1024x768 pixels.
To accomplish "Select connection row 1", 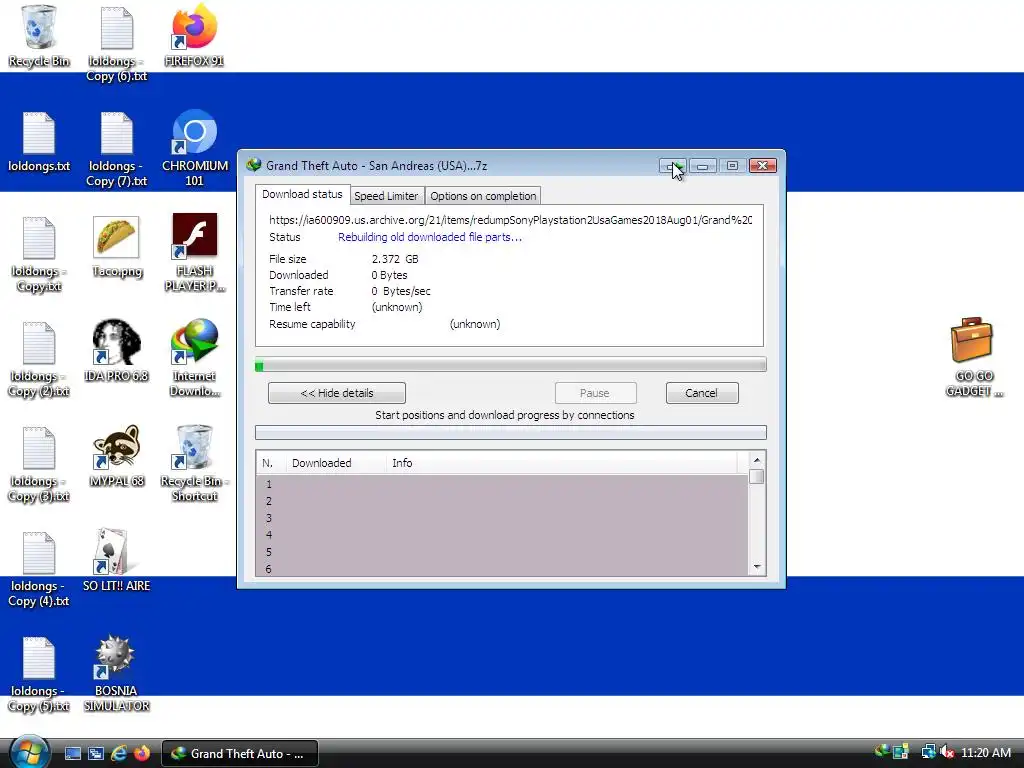I will pos(502,485).
